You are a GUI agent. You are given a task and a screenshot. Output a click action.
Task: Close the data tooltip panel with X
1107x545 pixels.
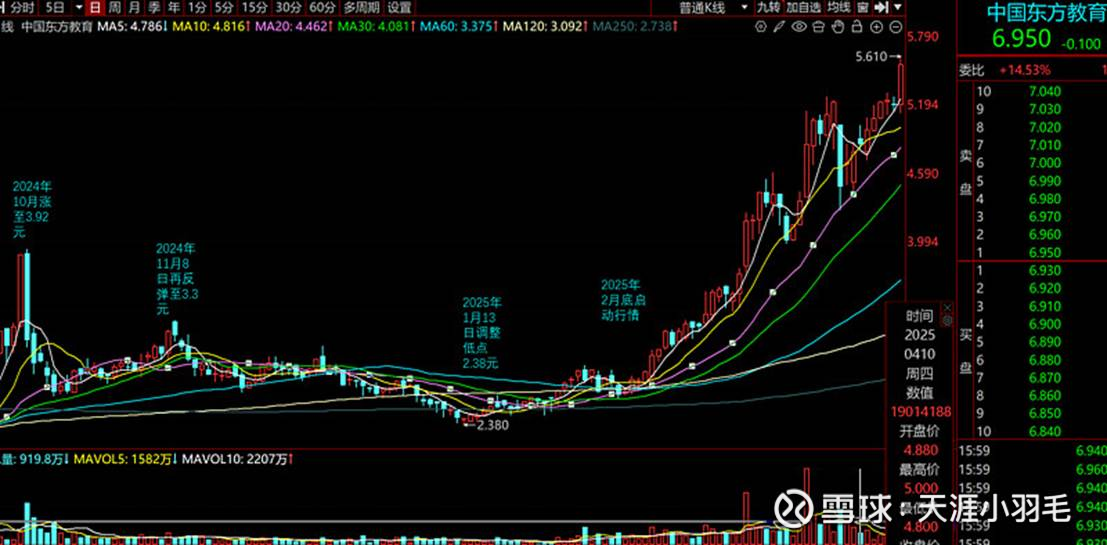(947, 308)
